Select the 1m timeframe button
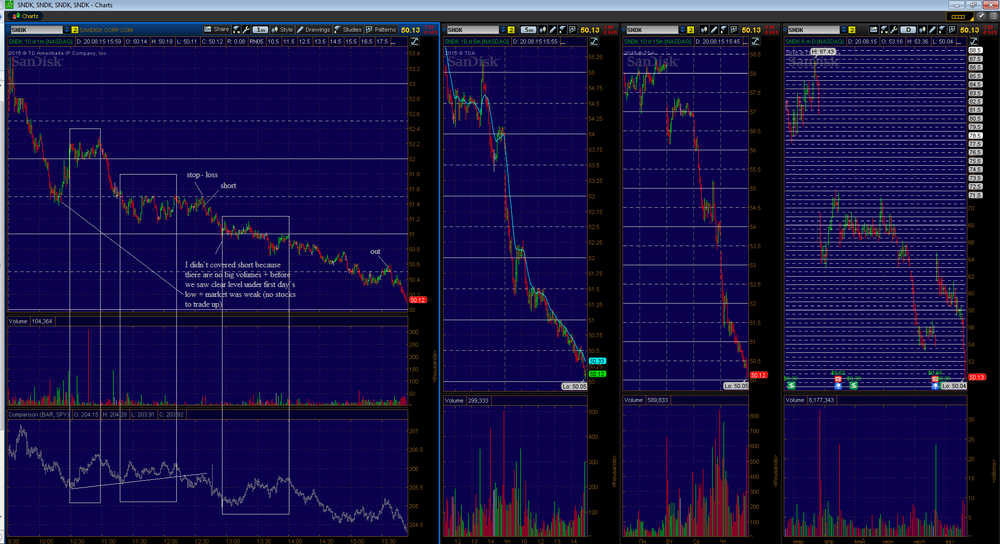 coord(260,29)
